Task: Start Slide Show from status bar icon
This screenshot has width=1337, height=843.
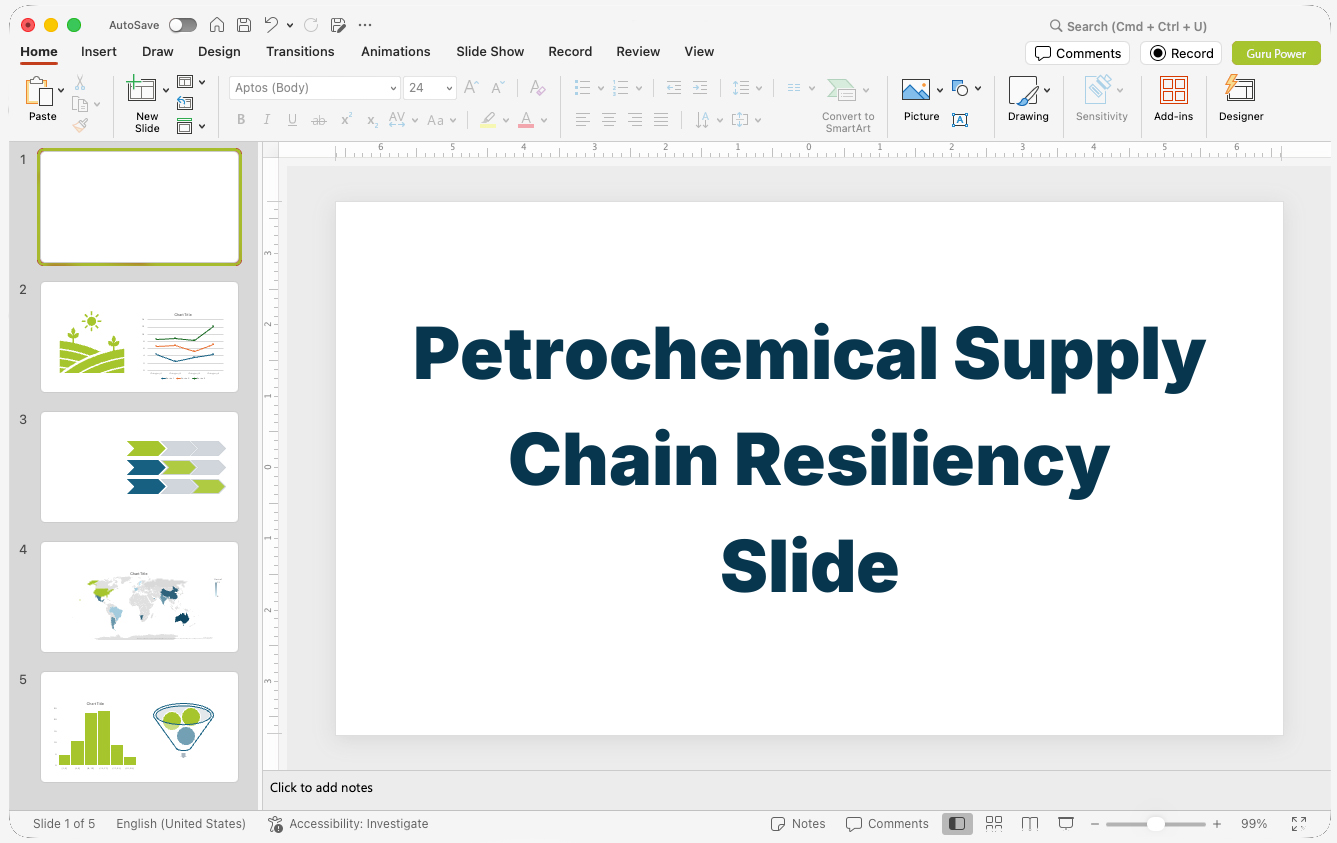Action: (x=1066, y=824)
